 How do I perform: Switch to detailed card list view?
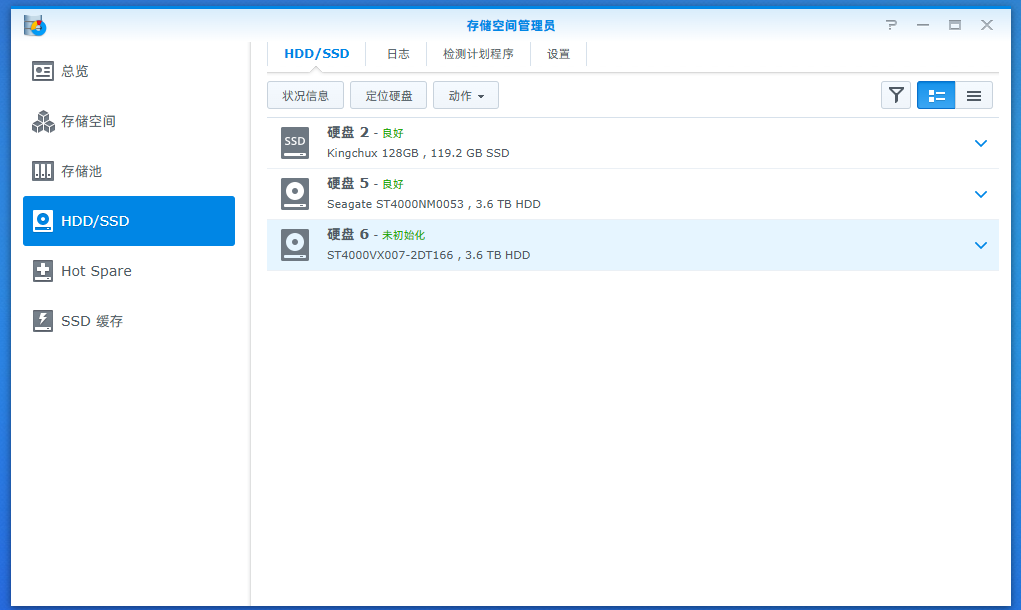coord(936,95)
